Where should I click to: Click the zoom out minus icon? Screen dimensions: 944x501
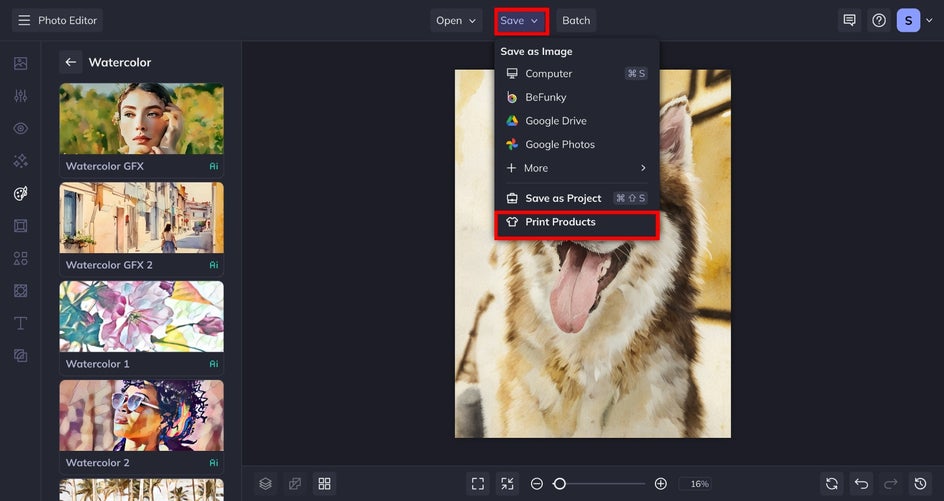[537, 484]
